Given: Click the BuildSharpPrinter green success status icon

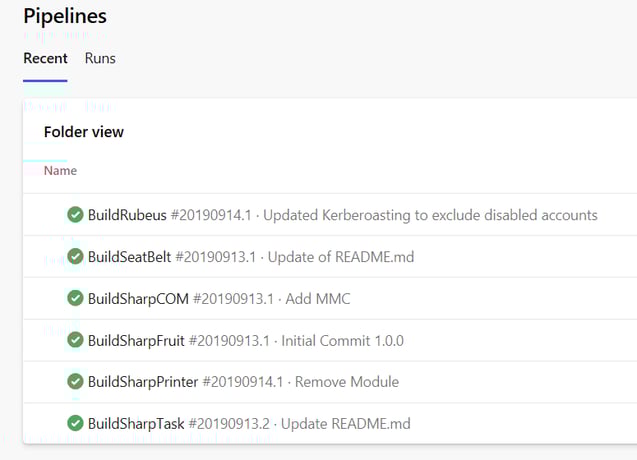Looking at the screenshot, I should coord(75,381).
